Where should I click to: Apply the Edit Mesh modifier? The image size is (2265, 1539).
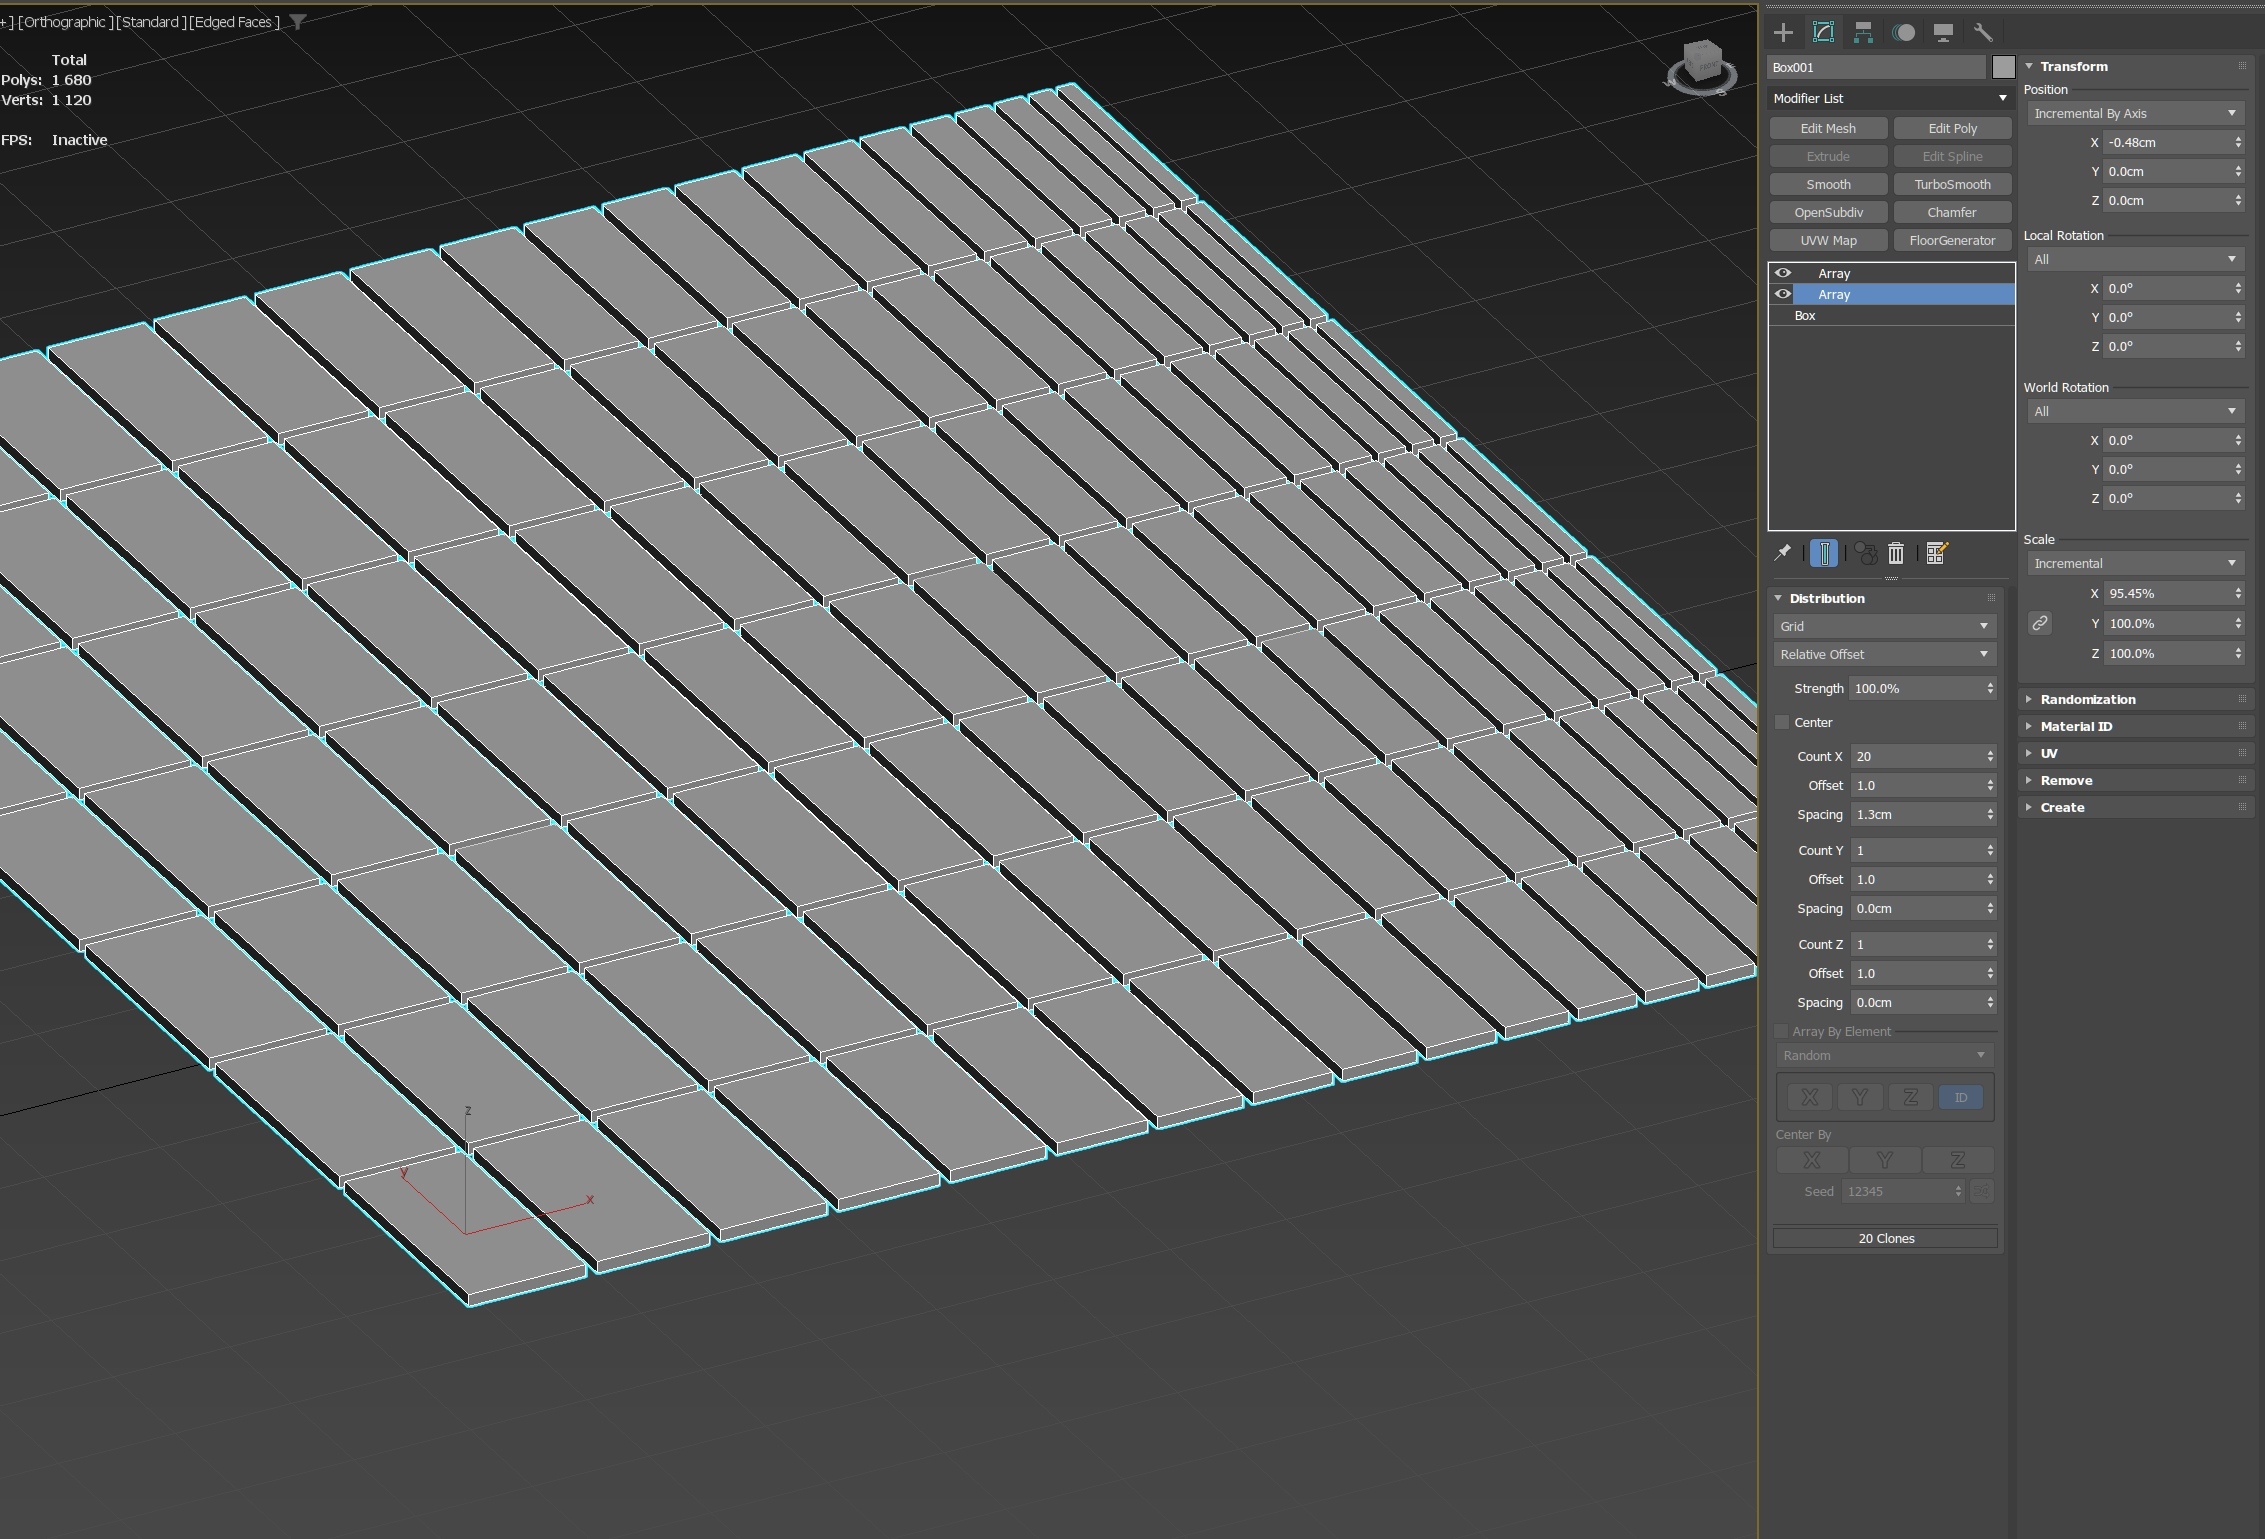click(x=1828, y=128)
